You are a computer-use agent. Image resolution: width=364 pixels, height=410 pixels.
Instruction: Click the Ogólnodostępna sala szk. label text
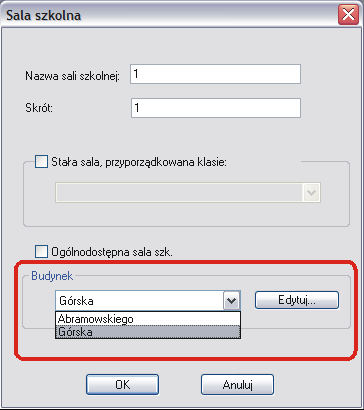point(112,252)
